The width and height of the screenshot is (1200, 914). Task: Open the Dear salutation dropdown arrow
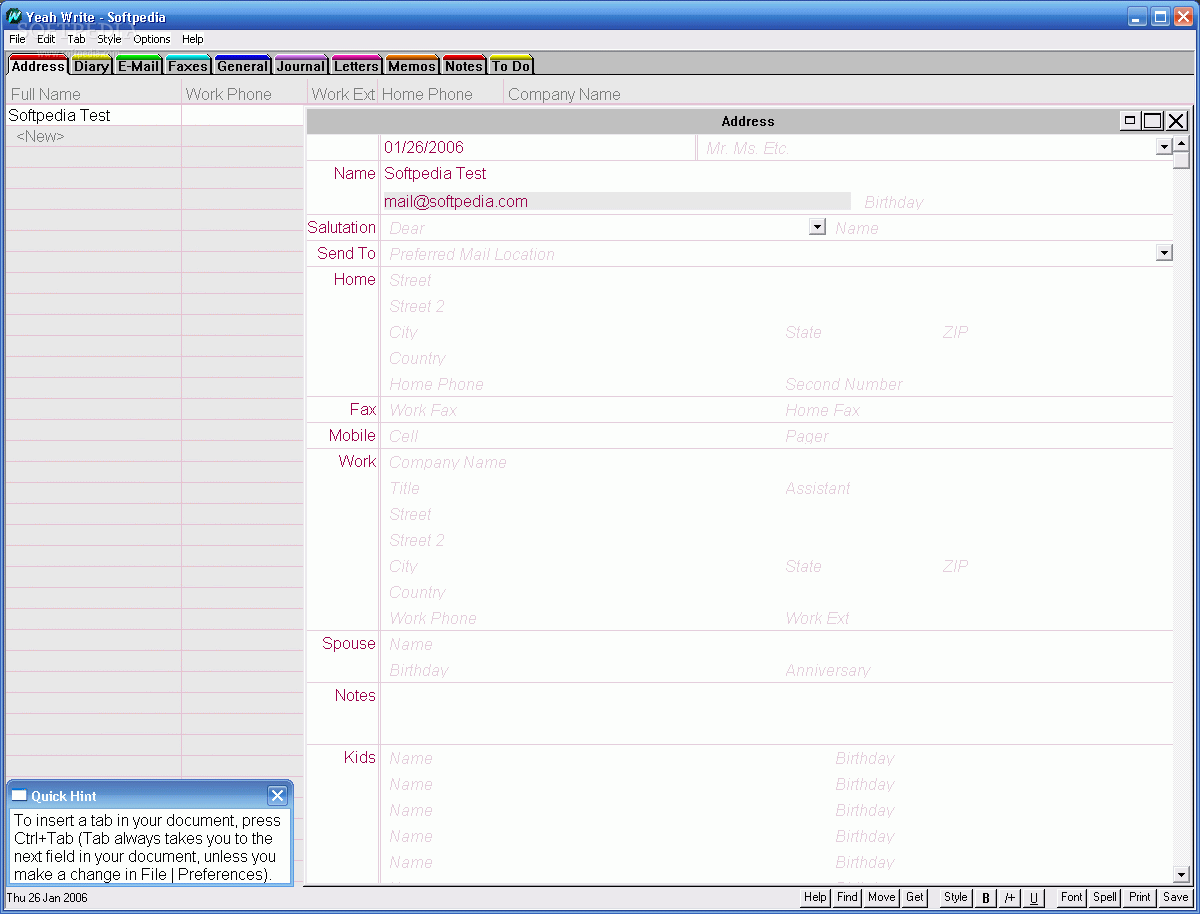pos(817,227)
